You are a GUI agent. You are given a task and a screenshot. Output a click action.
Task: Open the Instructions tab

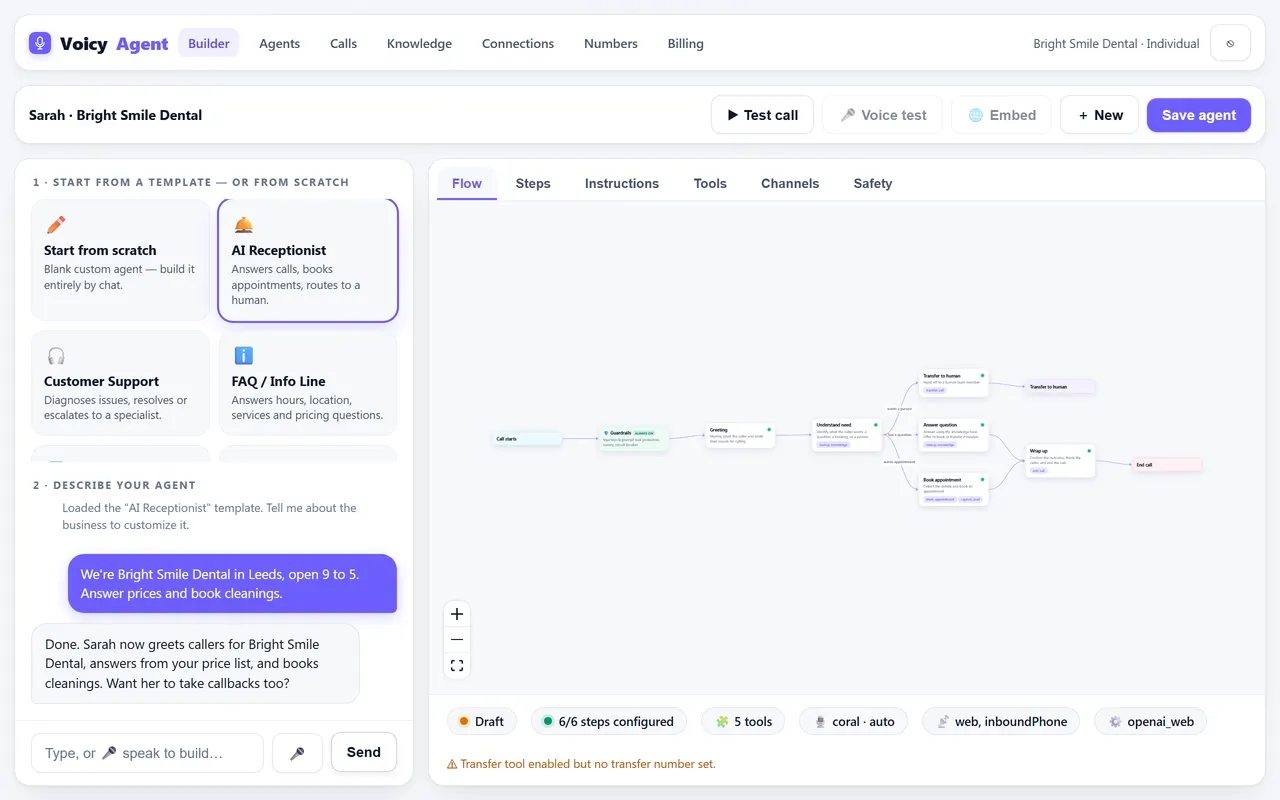pos(622,183)
